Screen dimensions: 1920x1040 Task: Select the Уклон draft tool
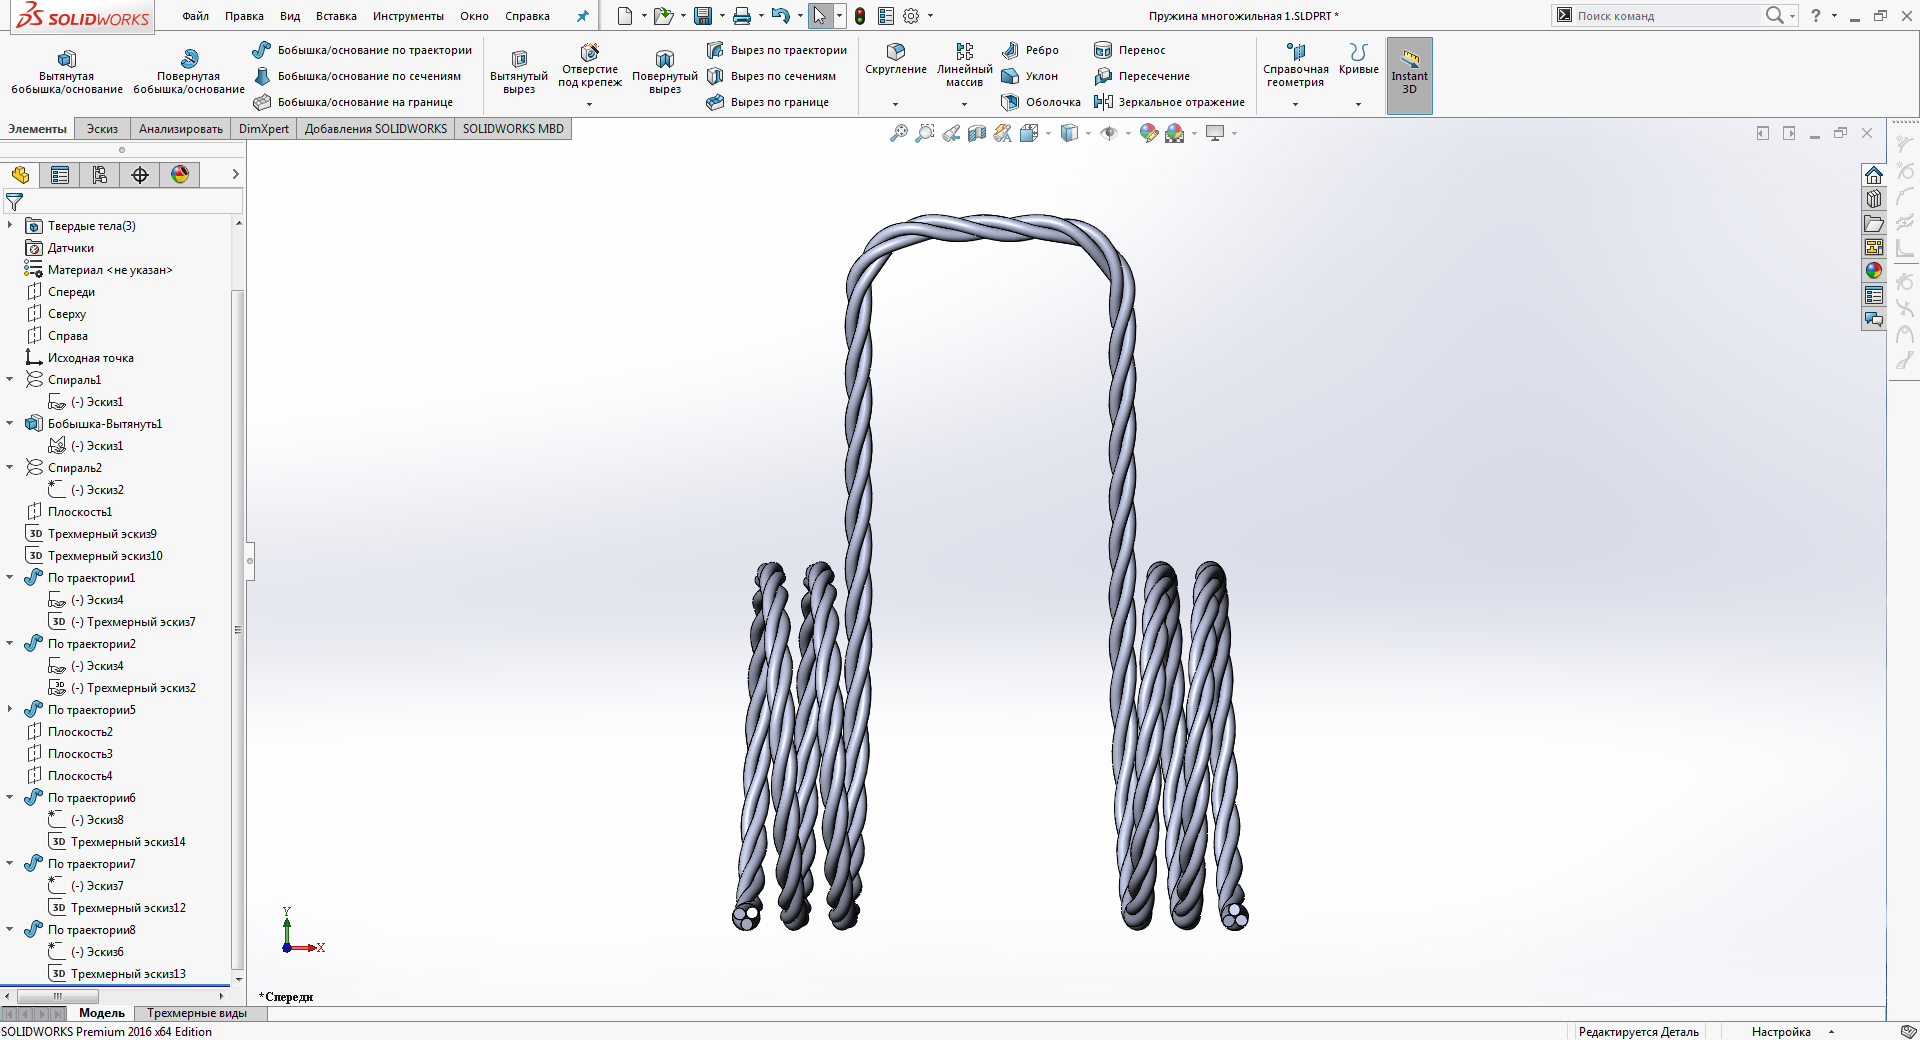(x=1029, y=76)
